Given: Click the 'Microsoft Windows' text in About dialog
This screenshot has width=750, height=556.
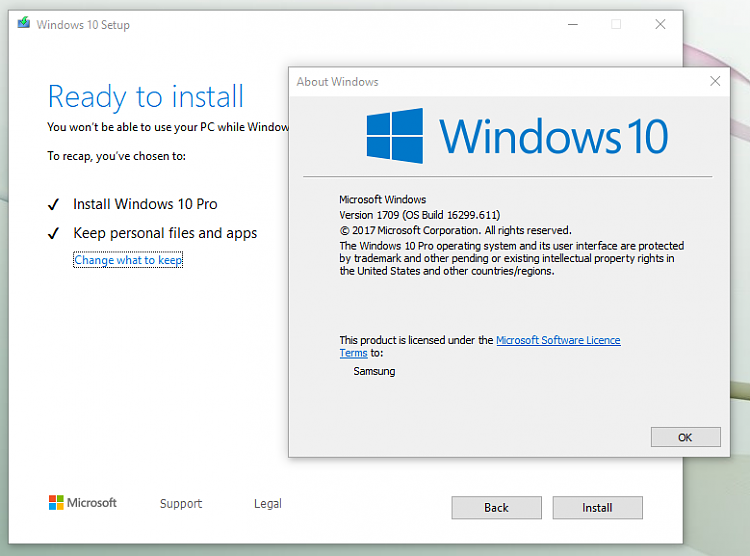Looking at the screenshot, I should (383, 200).
